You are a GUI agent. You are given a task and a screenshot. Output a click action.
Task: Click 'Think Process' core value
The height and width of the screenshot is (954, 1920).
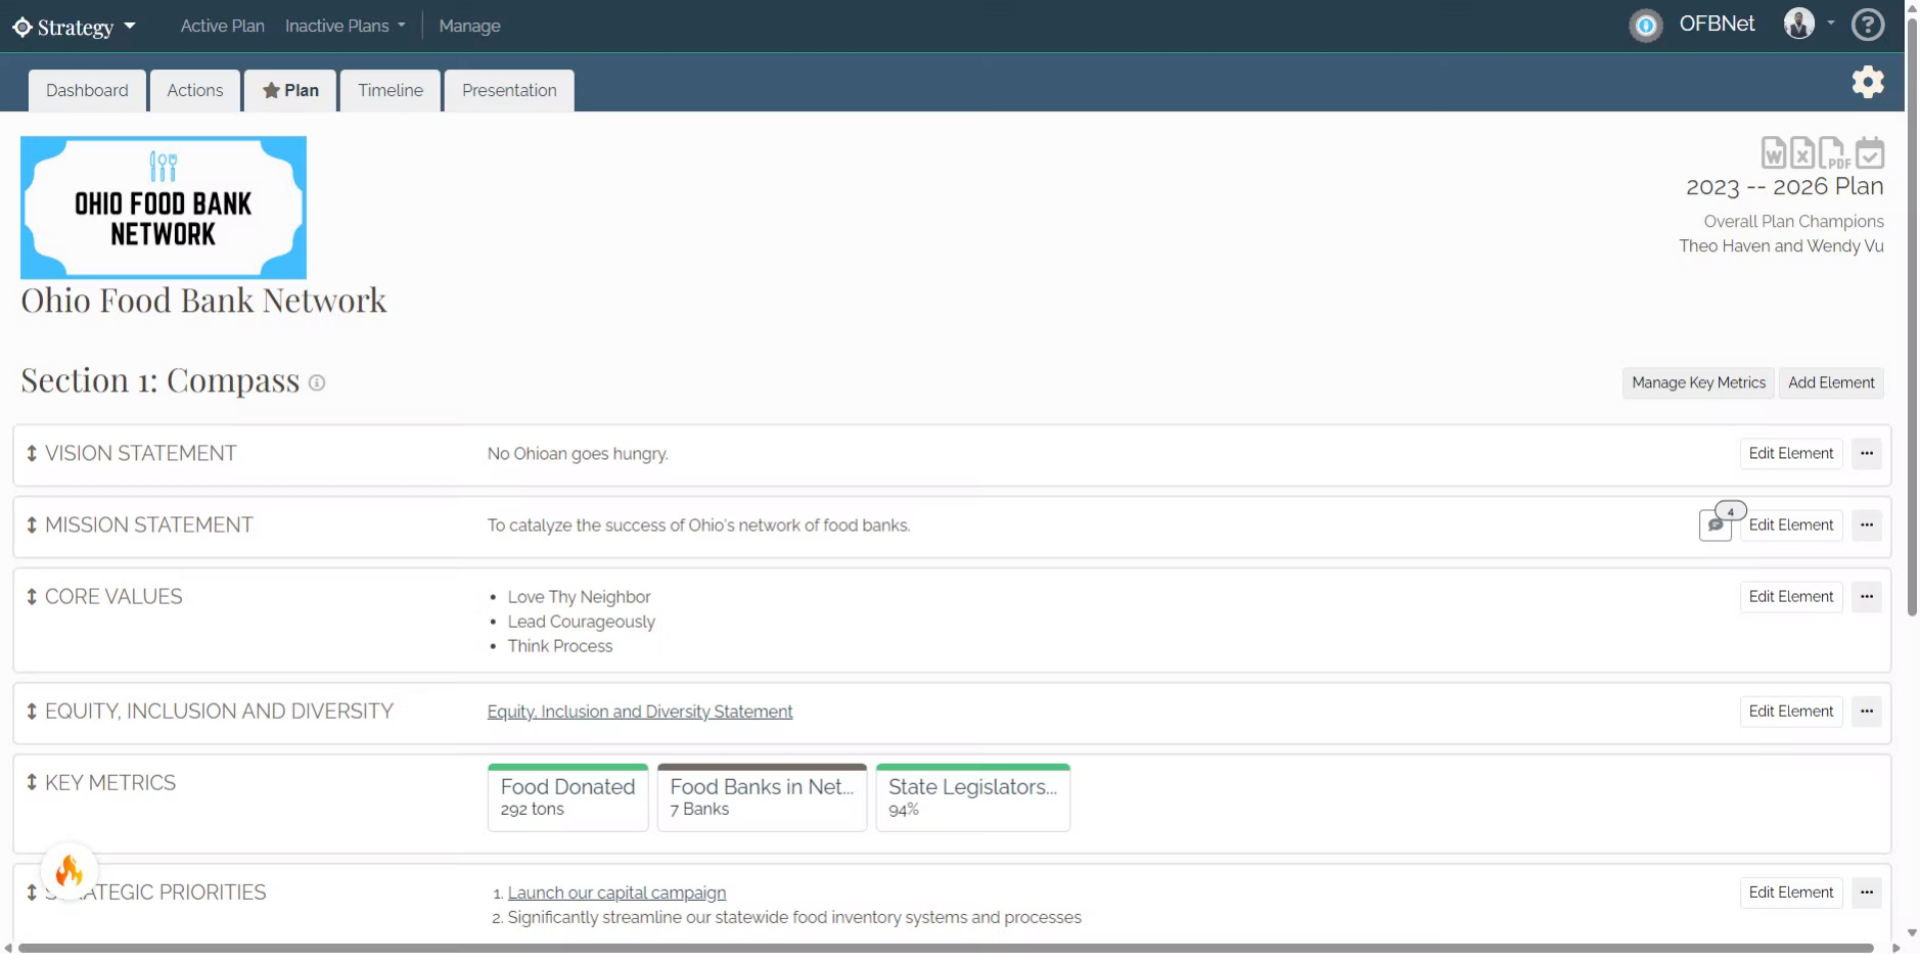point(559,646)
